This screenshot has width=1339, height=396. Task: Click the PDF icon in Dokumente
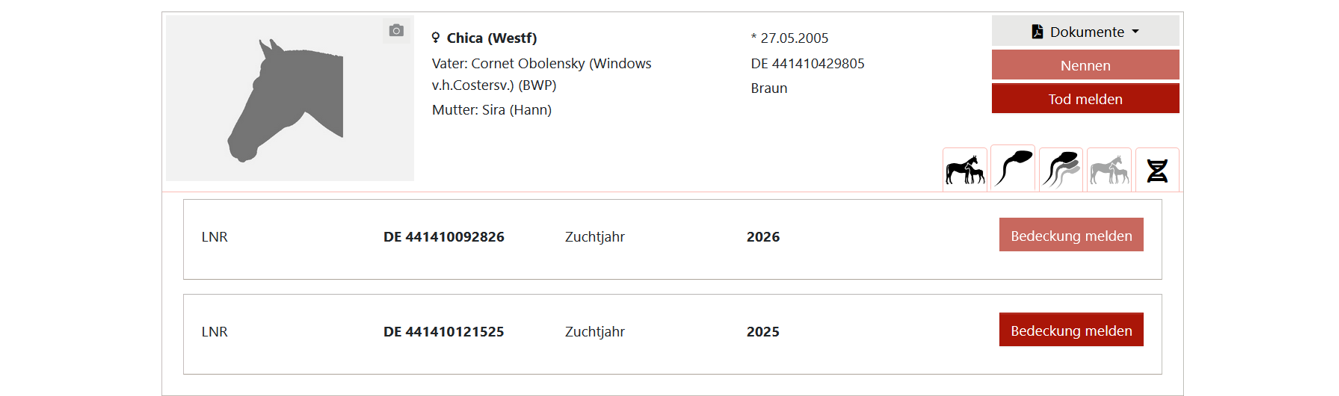[1038, 32]
